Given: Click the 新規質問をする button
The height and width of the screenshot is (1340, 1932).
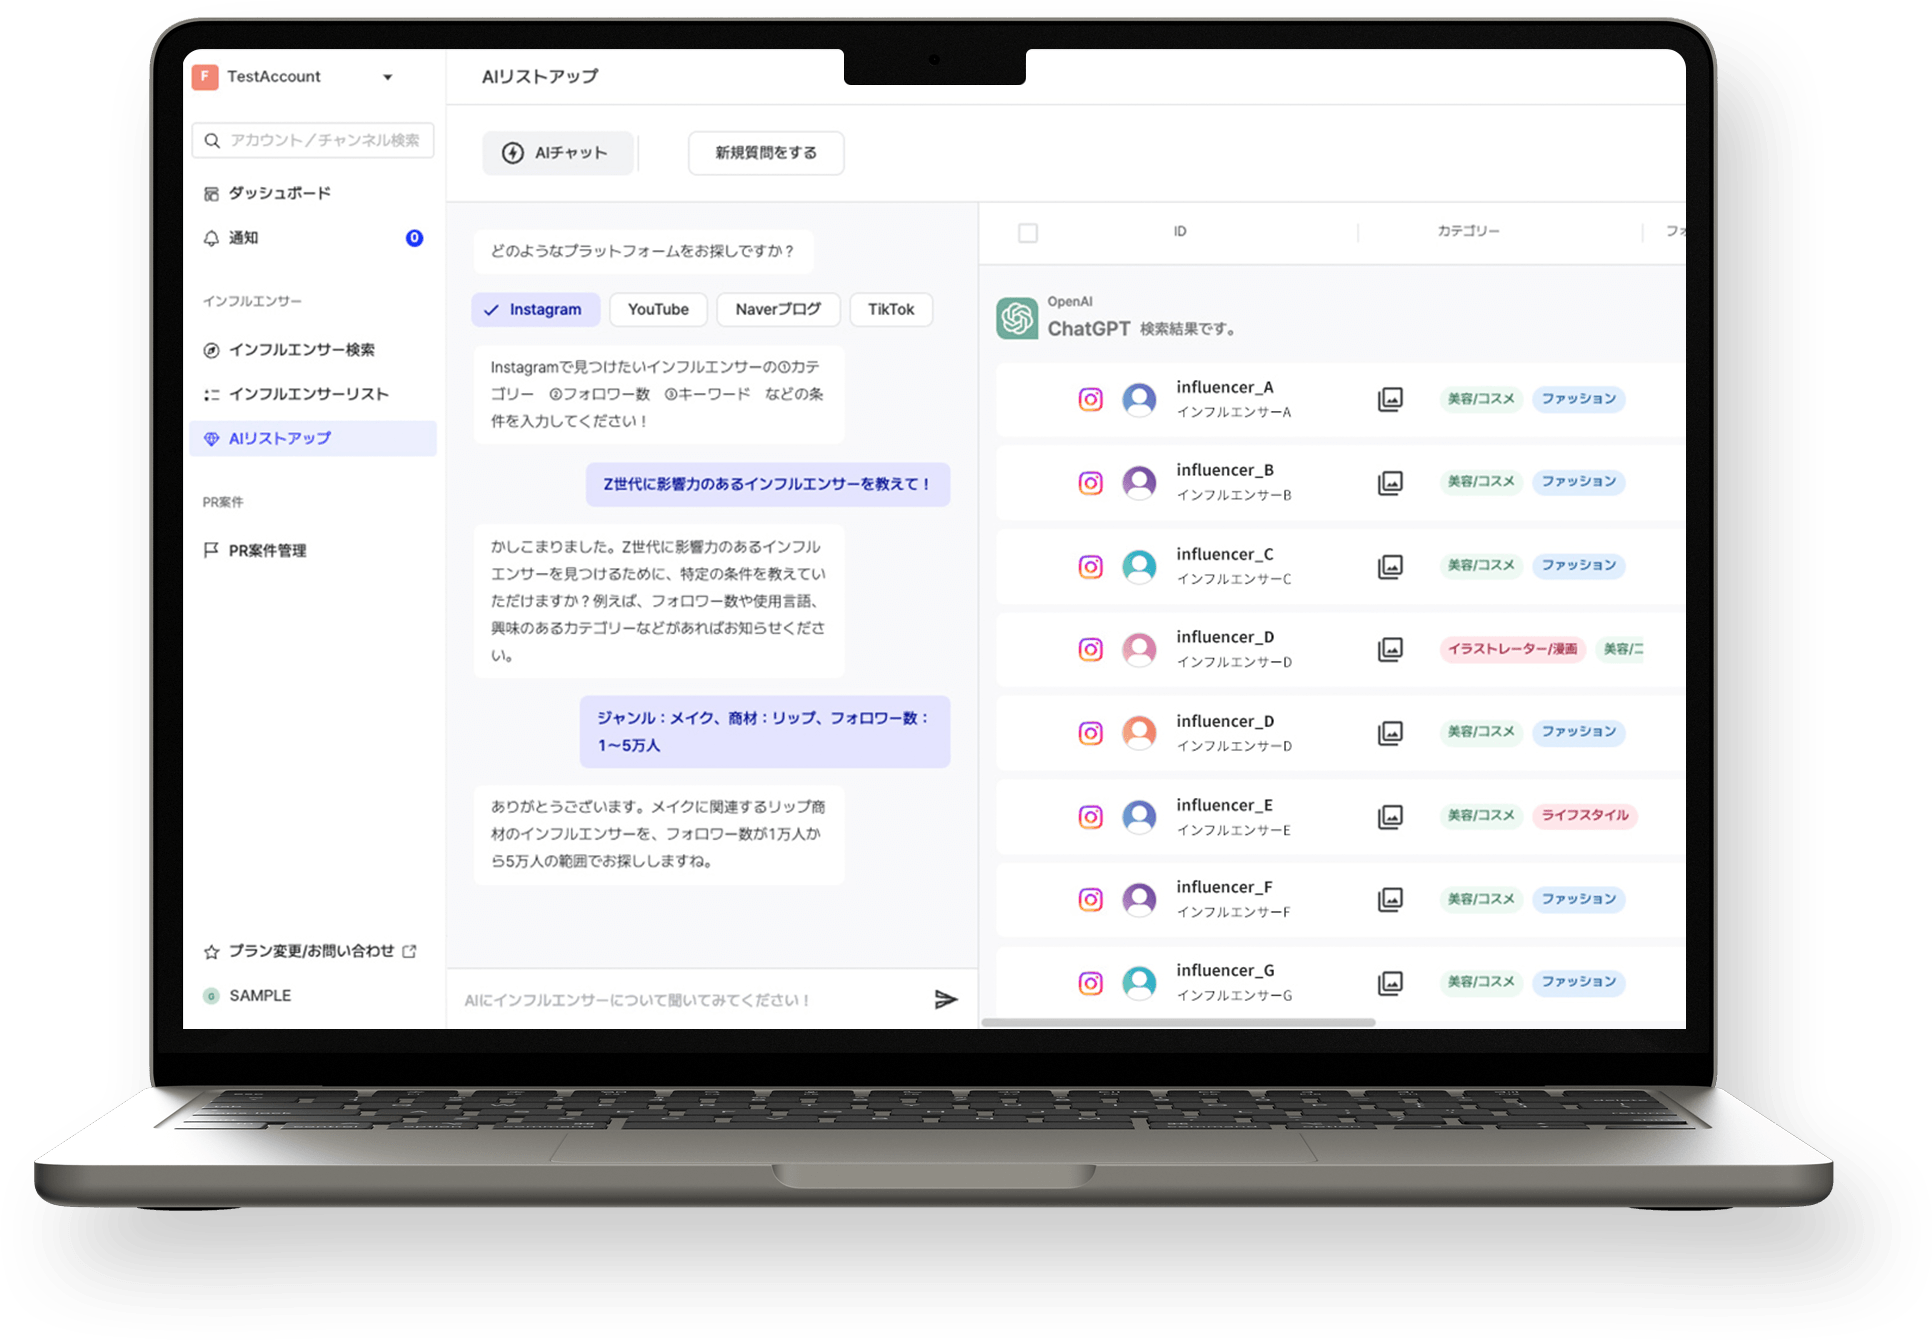Looking at the screenshot, I should point(766,153).
